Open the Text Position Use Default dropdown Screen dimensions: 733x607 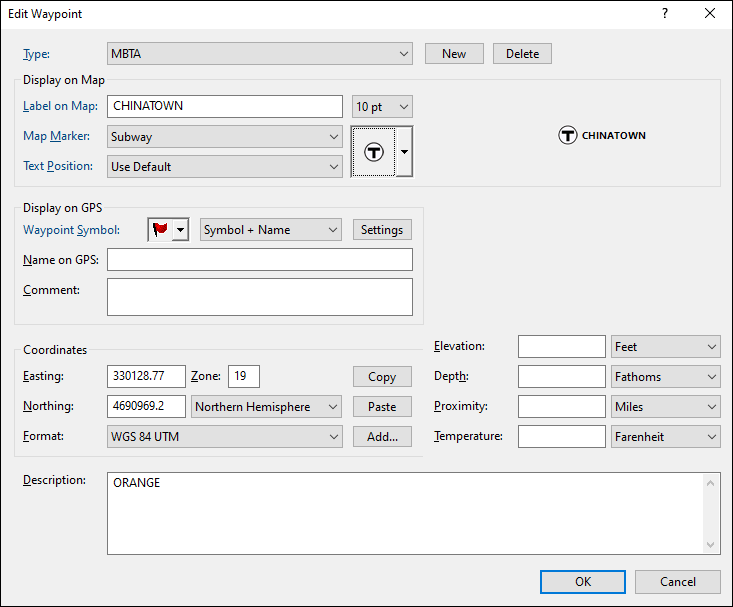point(225,166)
